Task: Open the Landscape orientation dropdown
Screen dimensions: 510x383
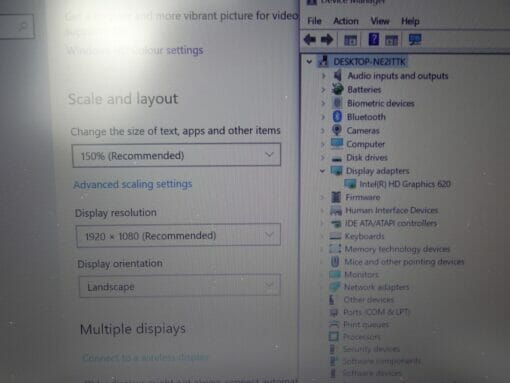Action: (x=180, y=286)
